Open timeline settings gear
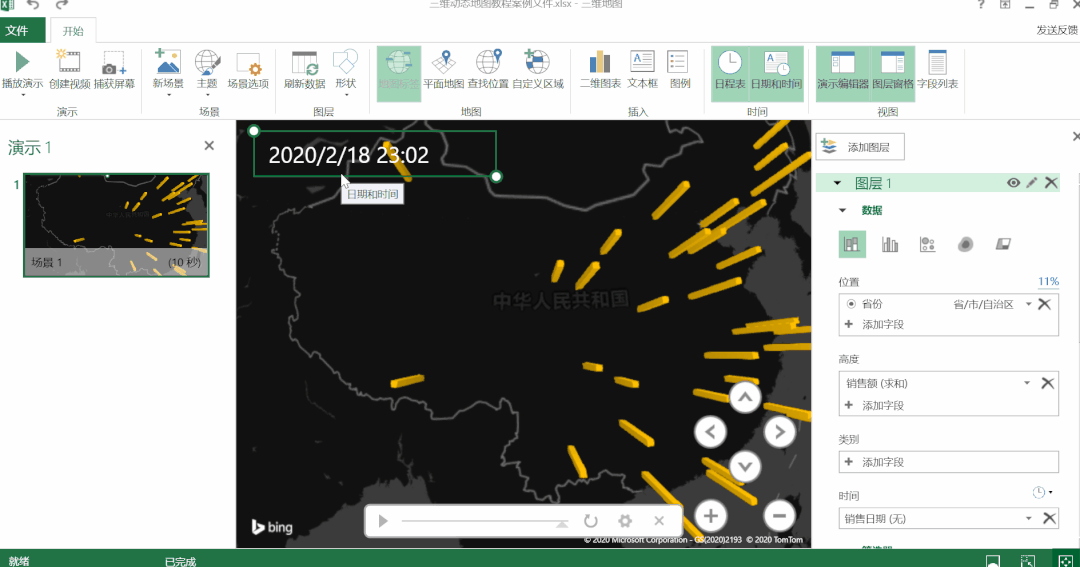 click(625, 521)
